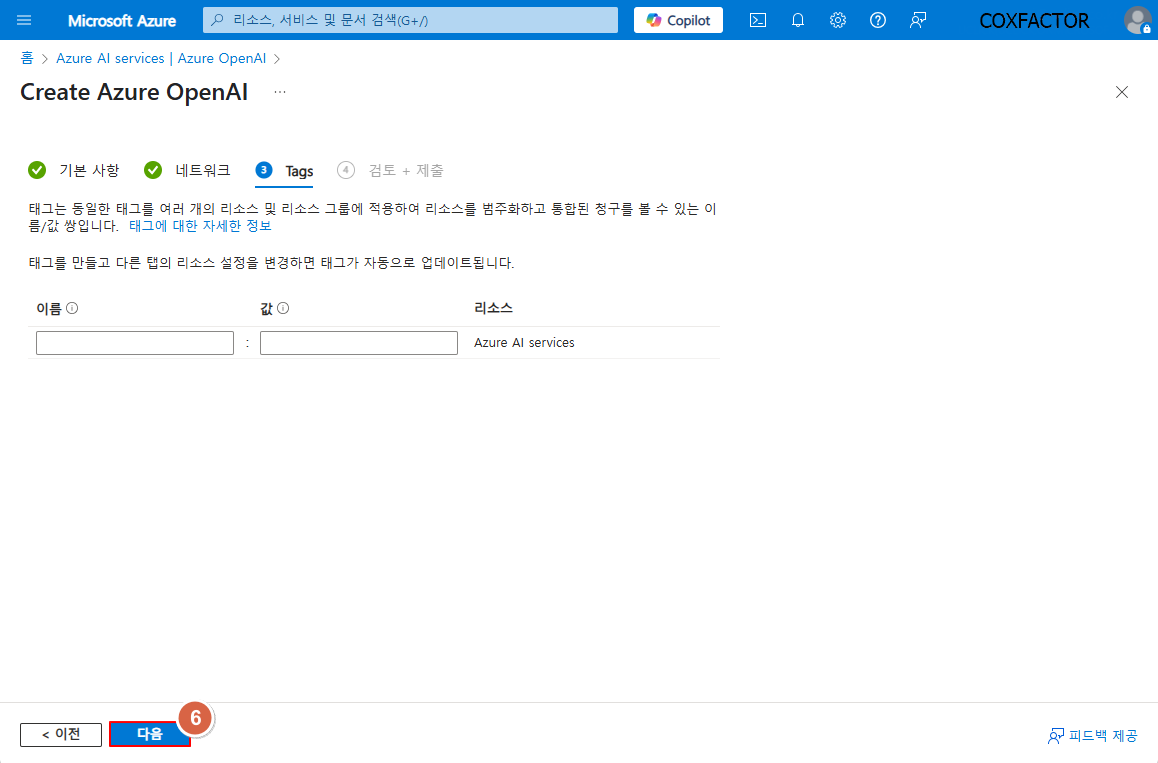Viewport: 1158px width, 763px height.
Task: Go back with 이전 button
Action: tap(61, 734)
